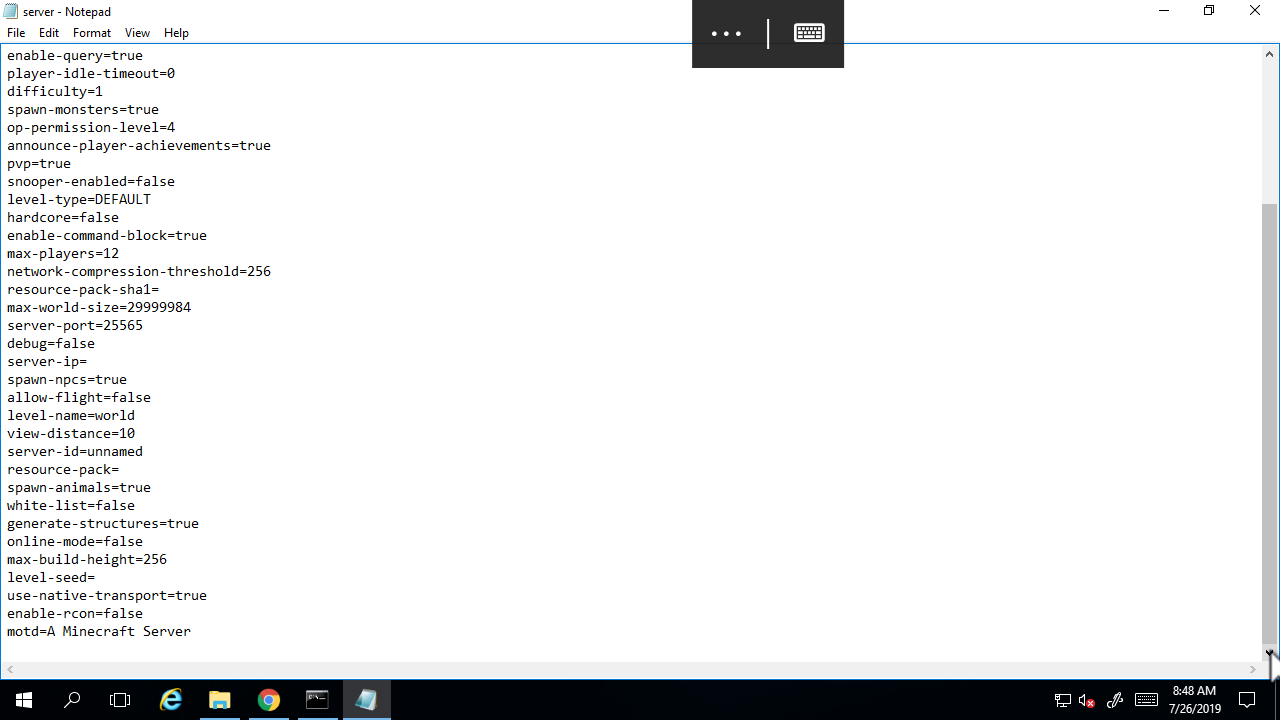
Task: Open the network status tray icon
Action: [x=1063, y=700]
